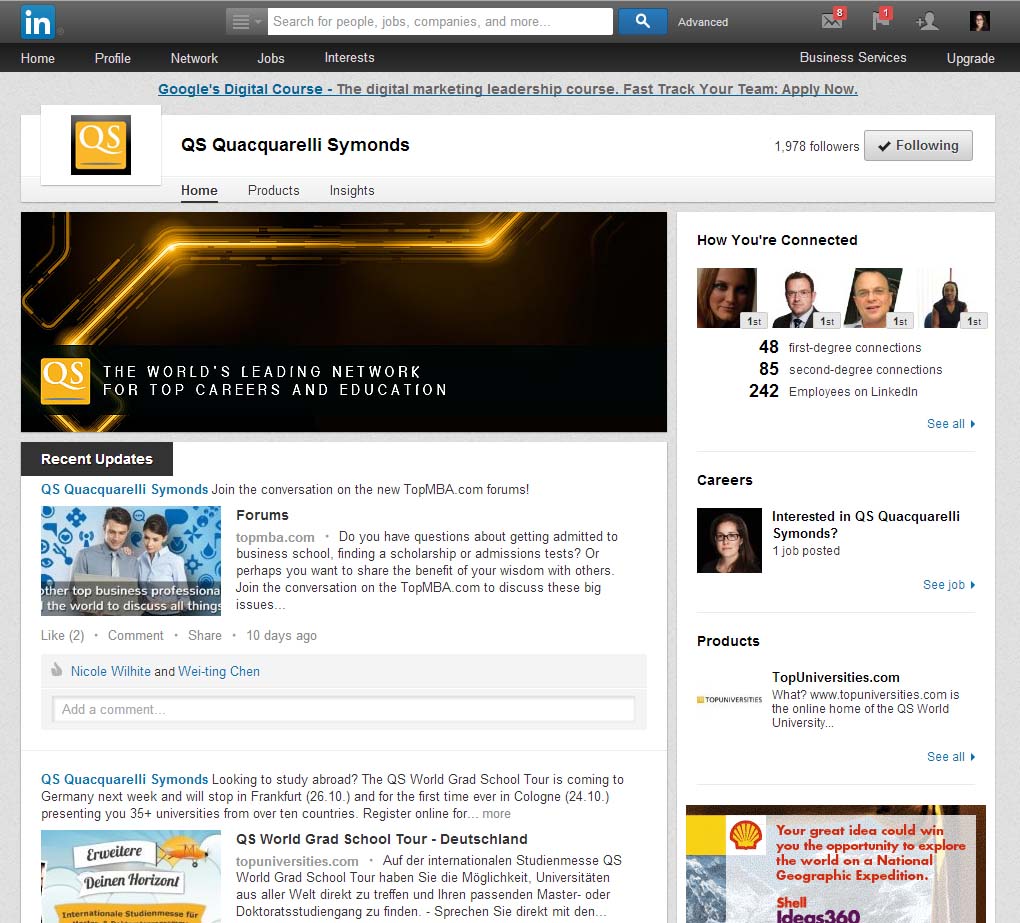The height and width of the screenshot is (923, 1020).
Task: Open Nicole Wilhite's profile
Action: click(x=111, y=671)
